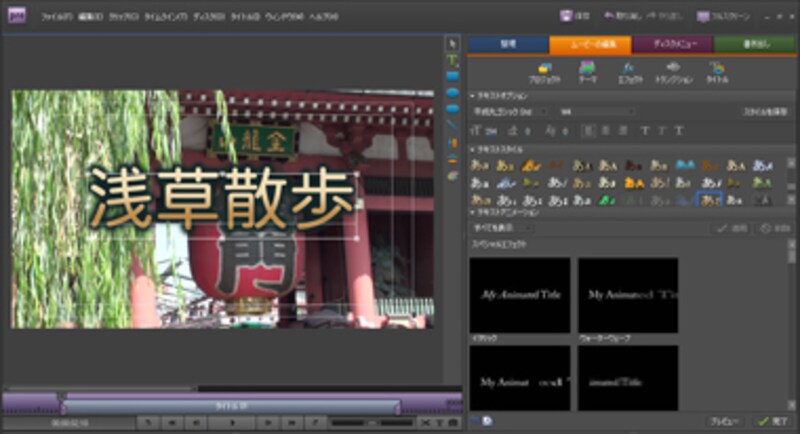Toggle left text alignment button

tap(588, 130)
